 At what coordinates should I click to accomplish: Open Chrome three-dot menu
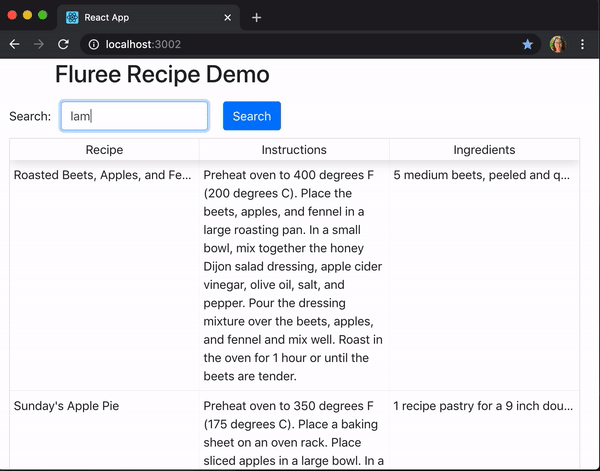(x=582, y=44)
